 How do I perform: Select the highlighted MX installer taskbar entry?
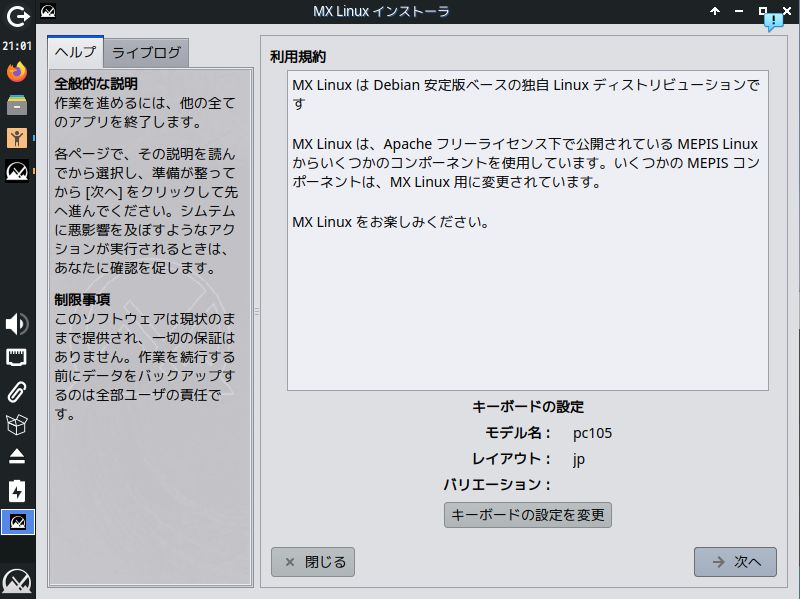click(18, 522)
